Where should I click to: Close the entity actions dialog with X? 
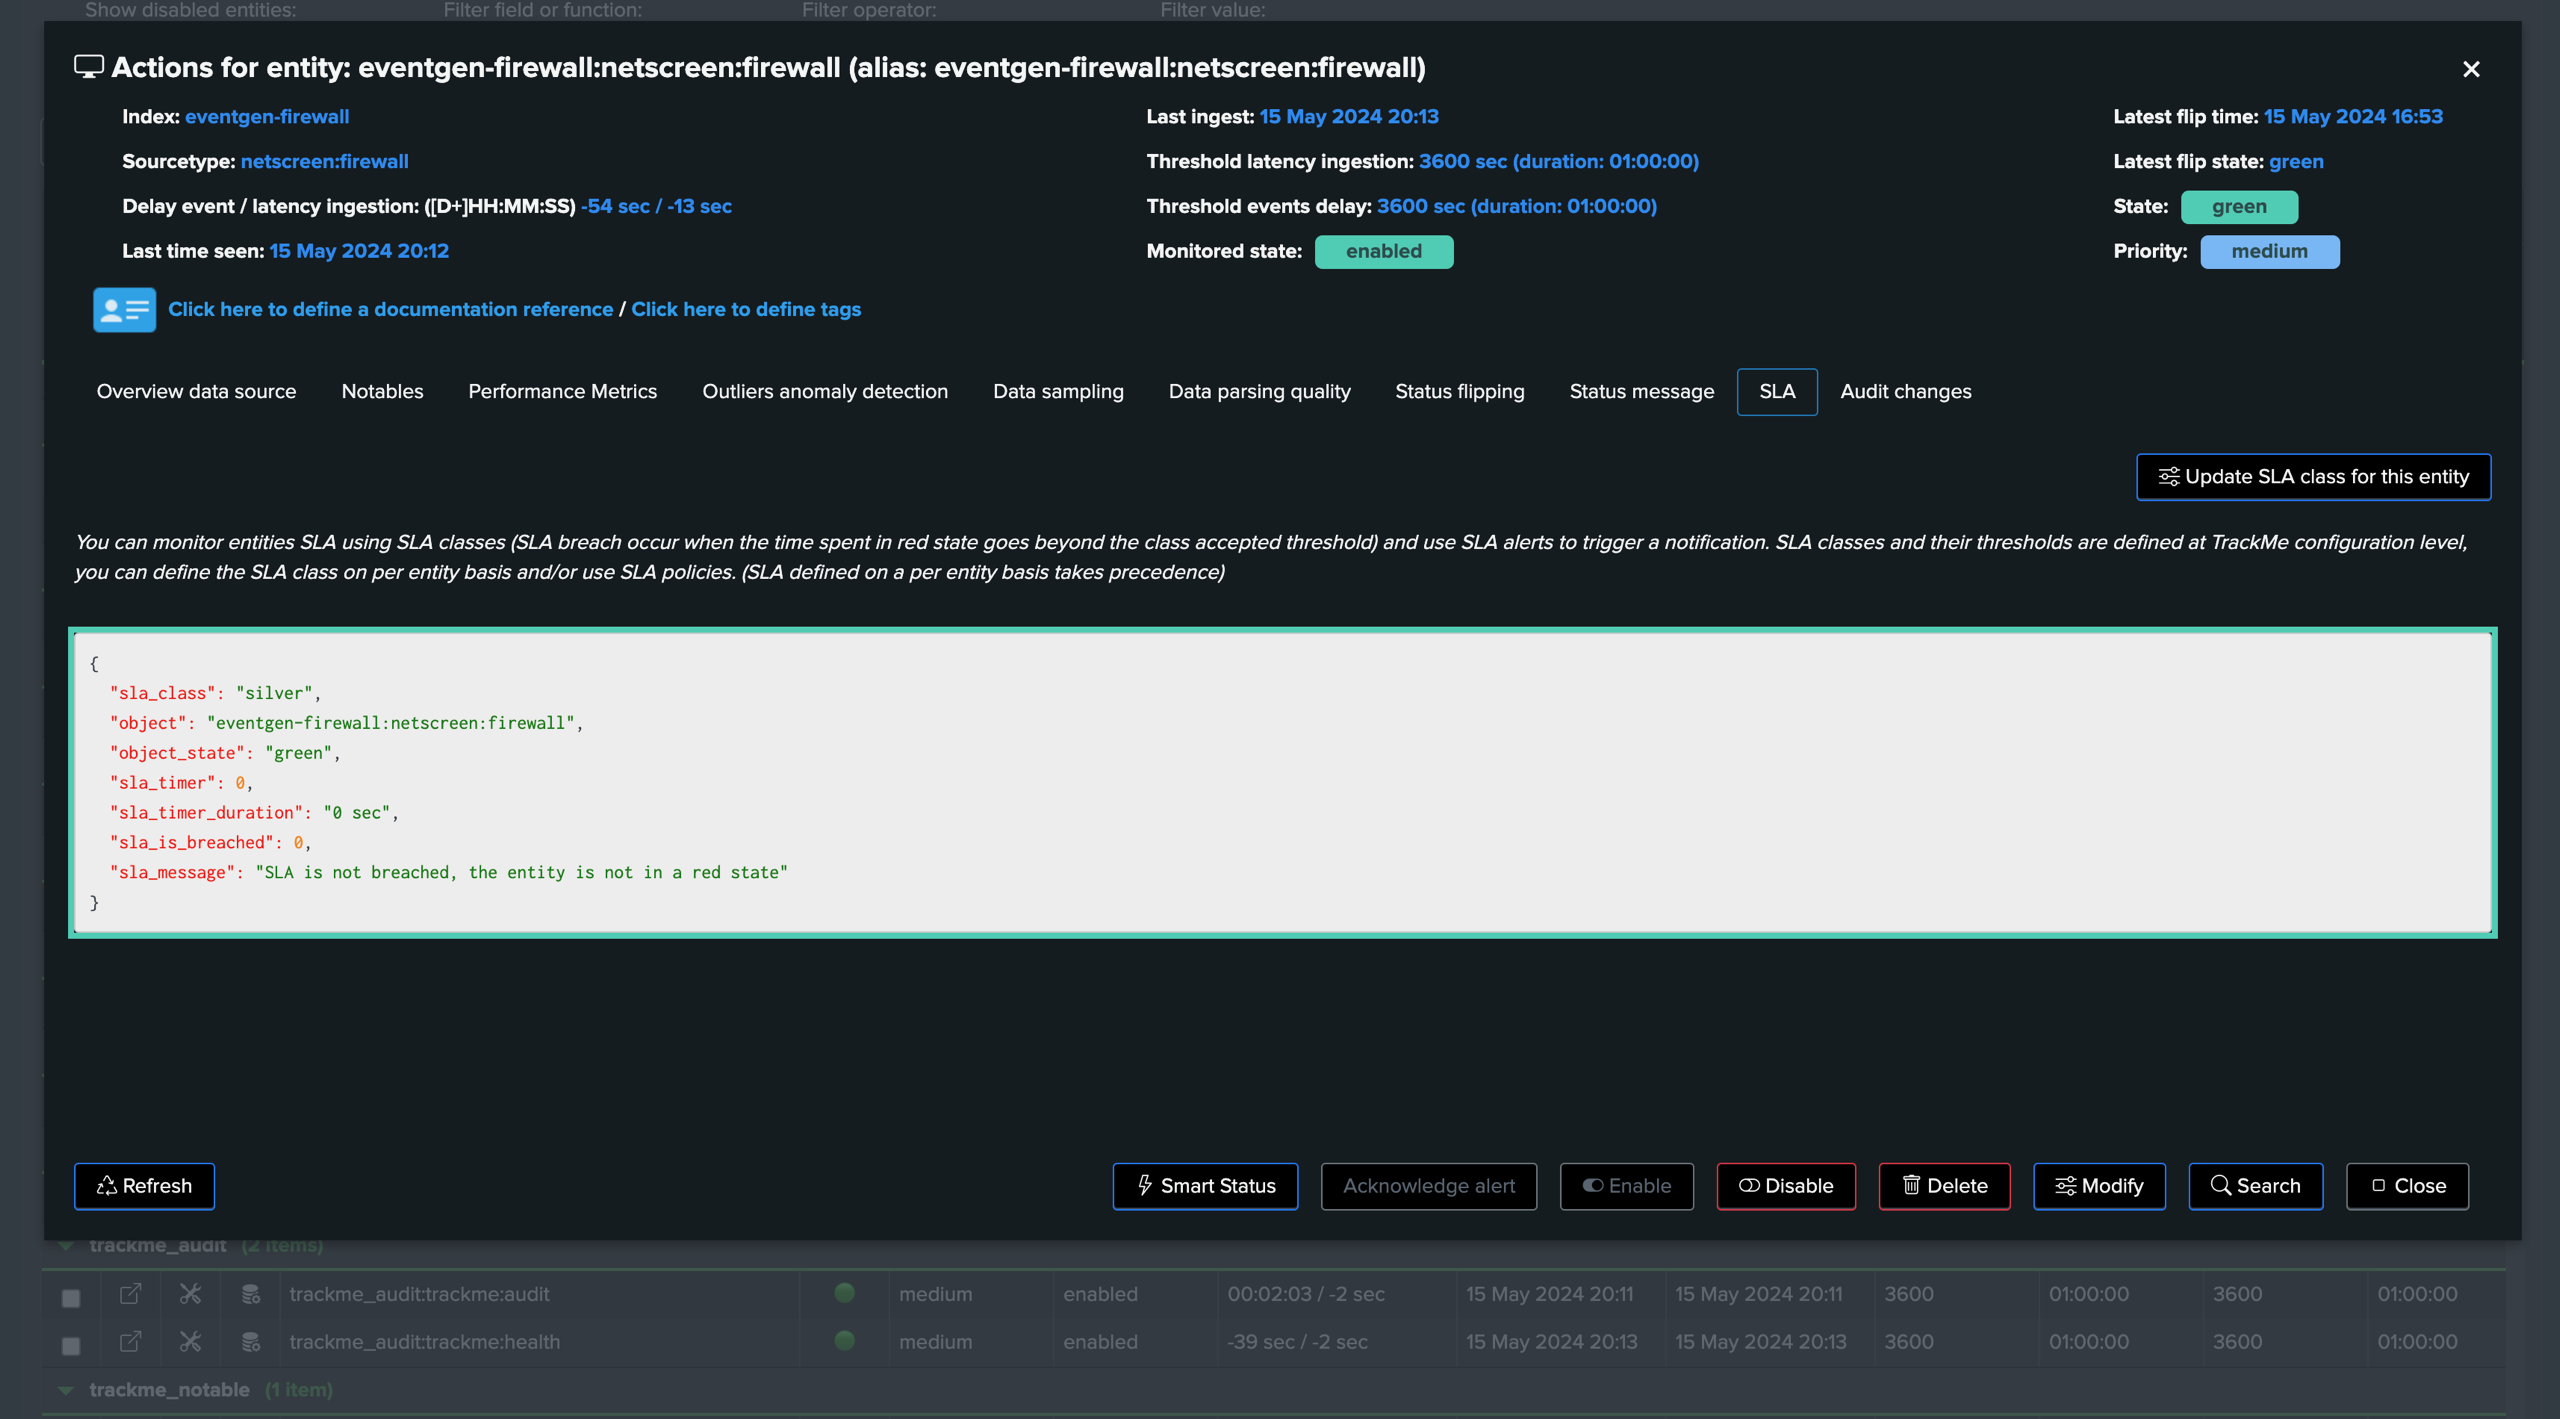tap(2470, 69)
